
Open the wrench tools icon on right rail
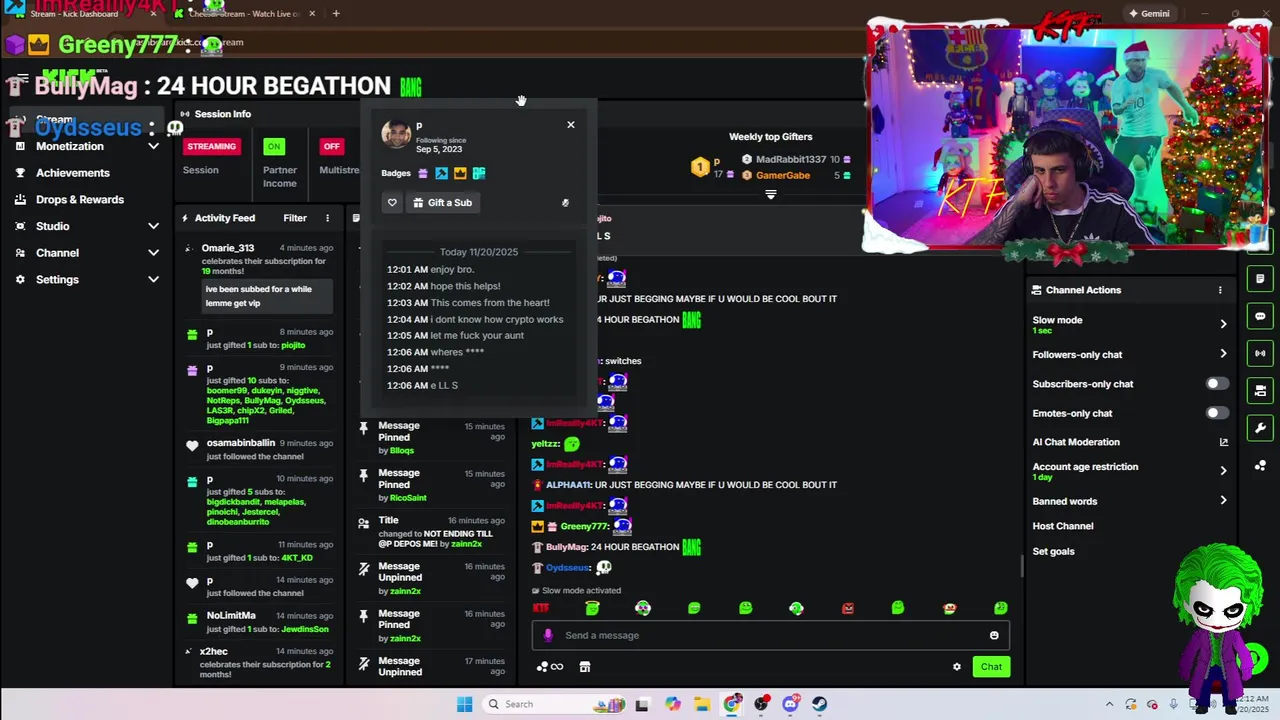(1260, 428)
